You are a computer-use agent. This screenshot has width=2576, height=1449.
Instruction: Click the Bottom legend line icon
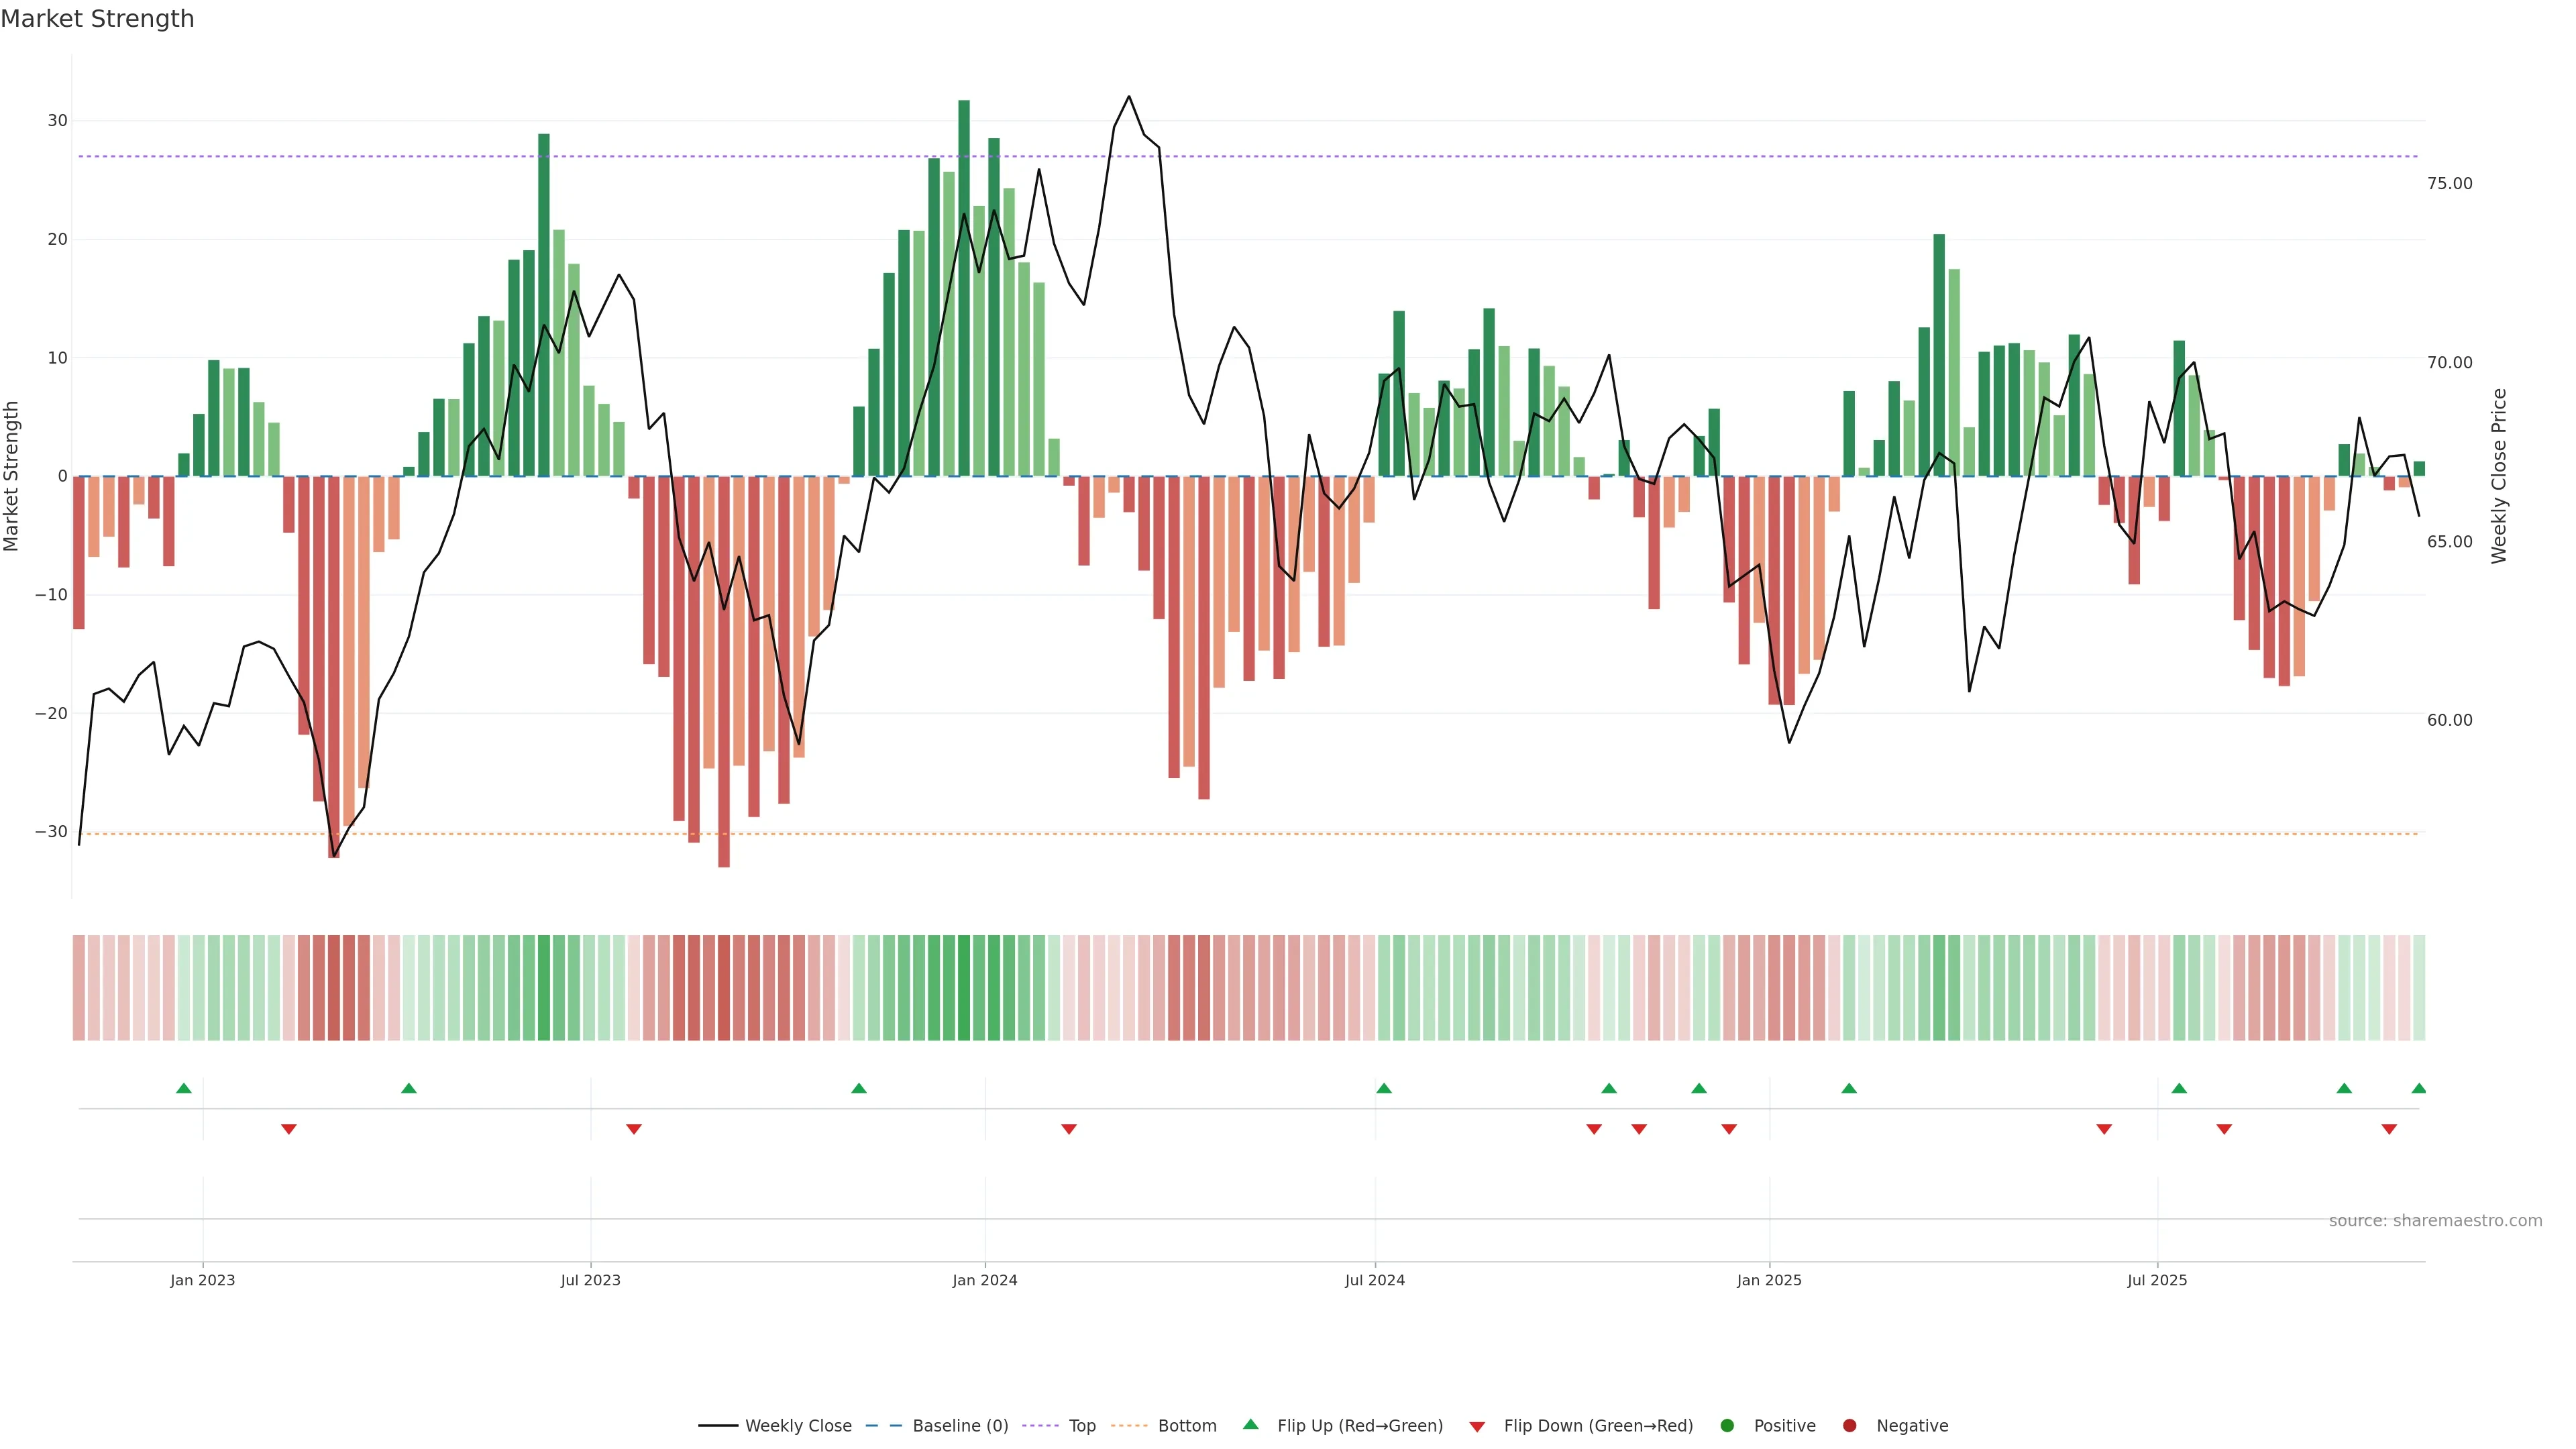coord(1129,1425)
